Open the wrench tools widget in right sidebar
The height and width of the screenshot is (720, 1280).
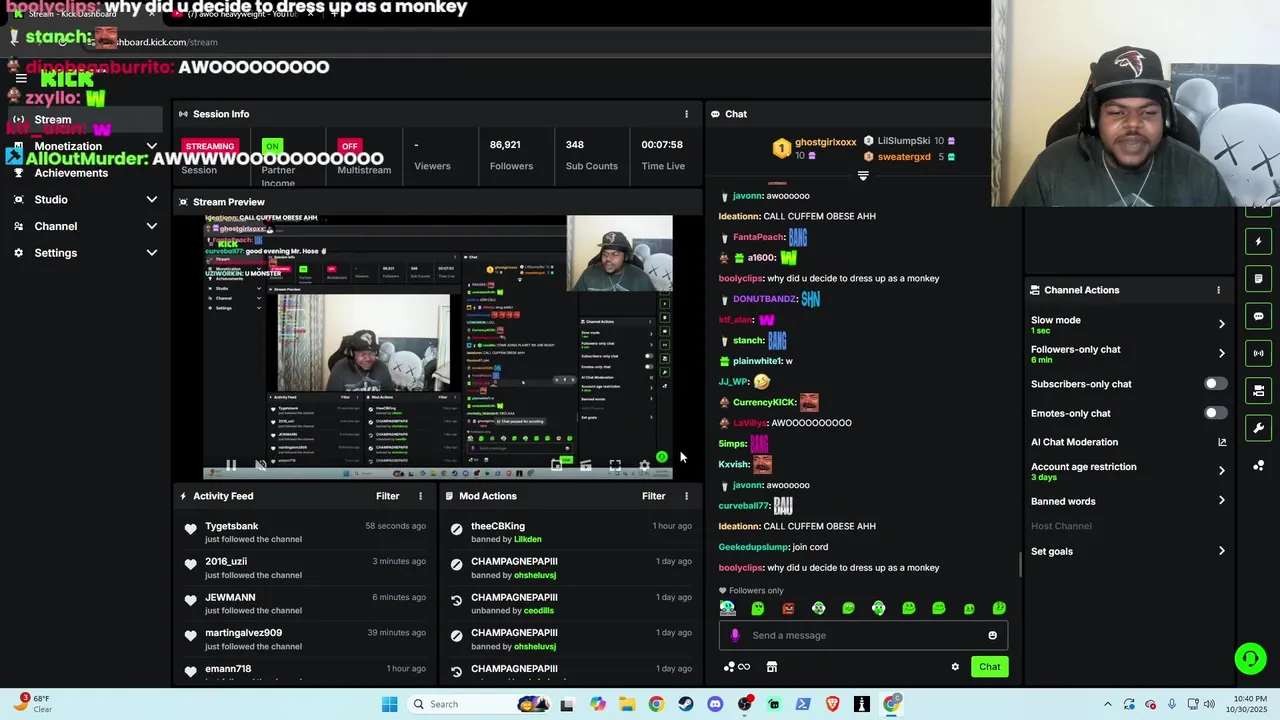1258,428
